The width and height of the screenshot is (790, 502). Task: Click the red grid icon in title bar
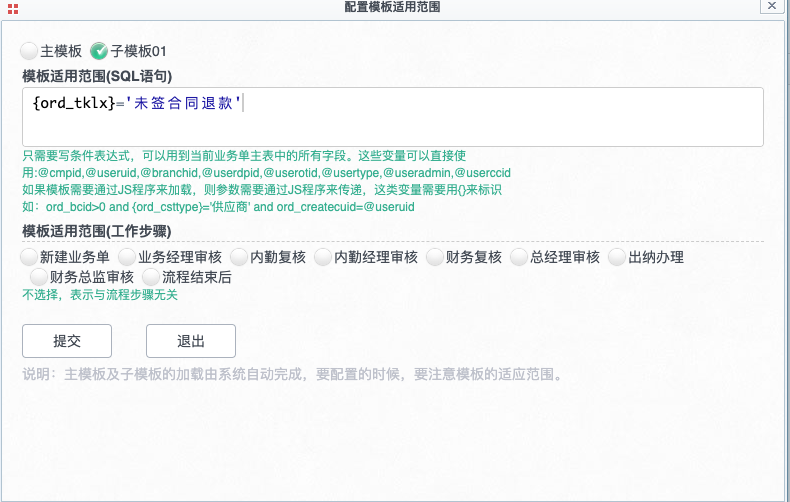[12, 7]
